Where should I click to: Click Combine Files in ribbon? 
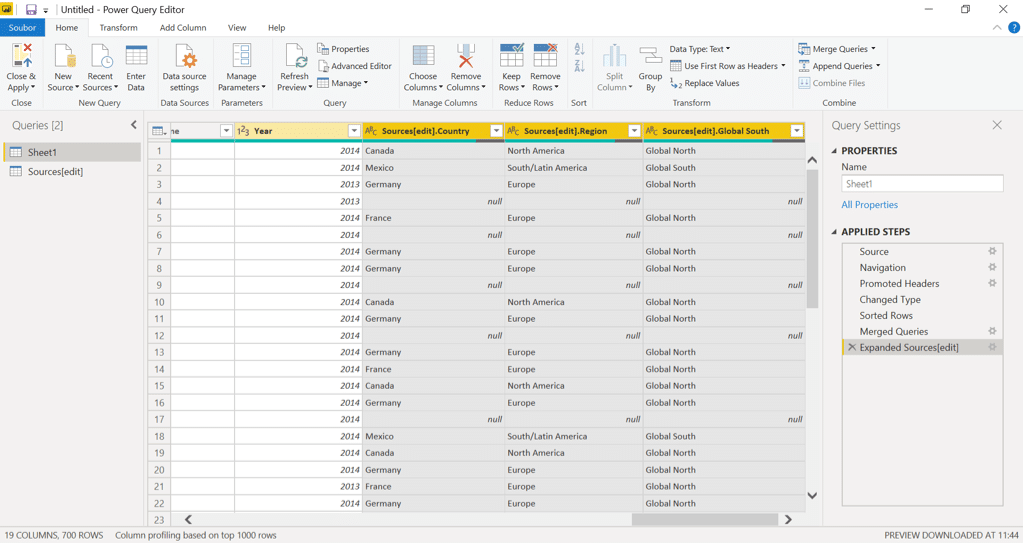(832, 83)
